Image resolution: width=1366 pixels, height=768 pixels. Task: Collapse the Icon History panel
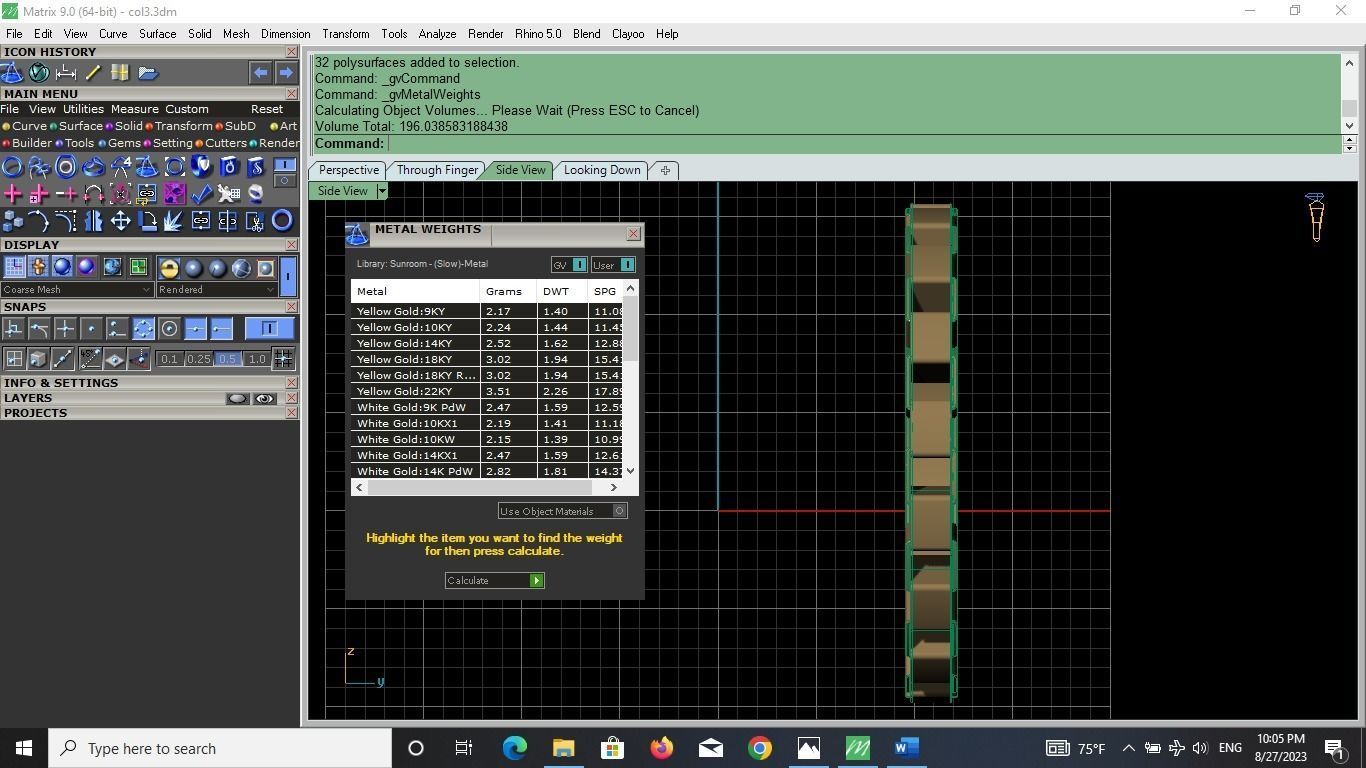point(291,52)
